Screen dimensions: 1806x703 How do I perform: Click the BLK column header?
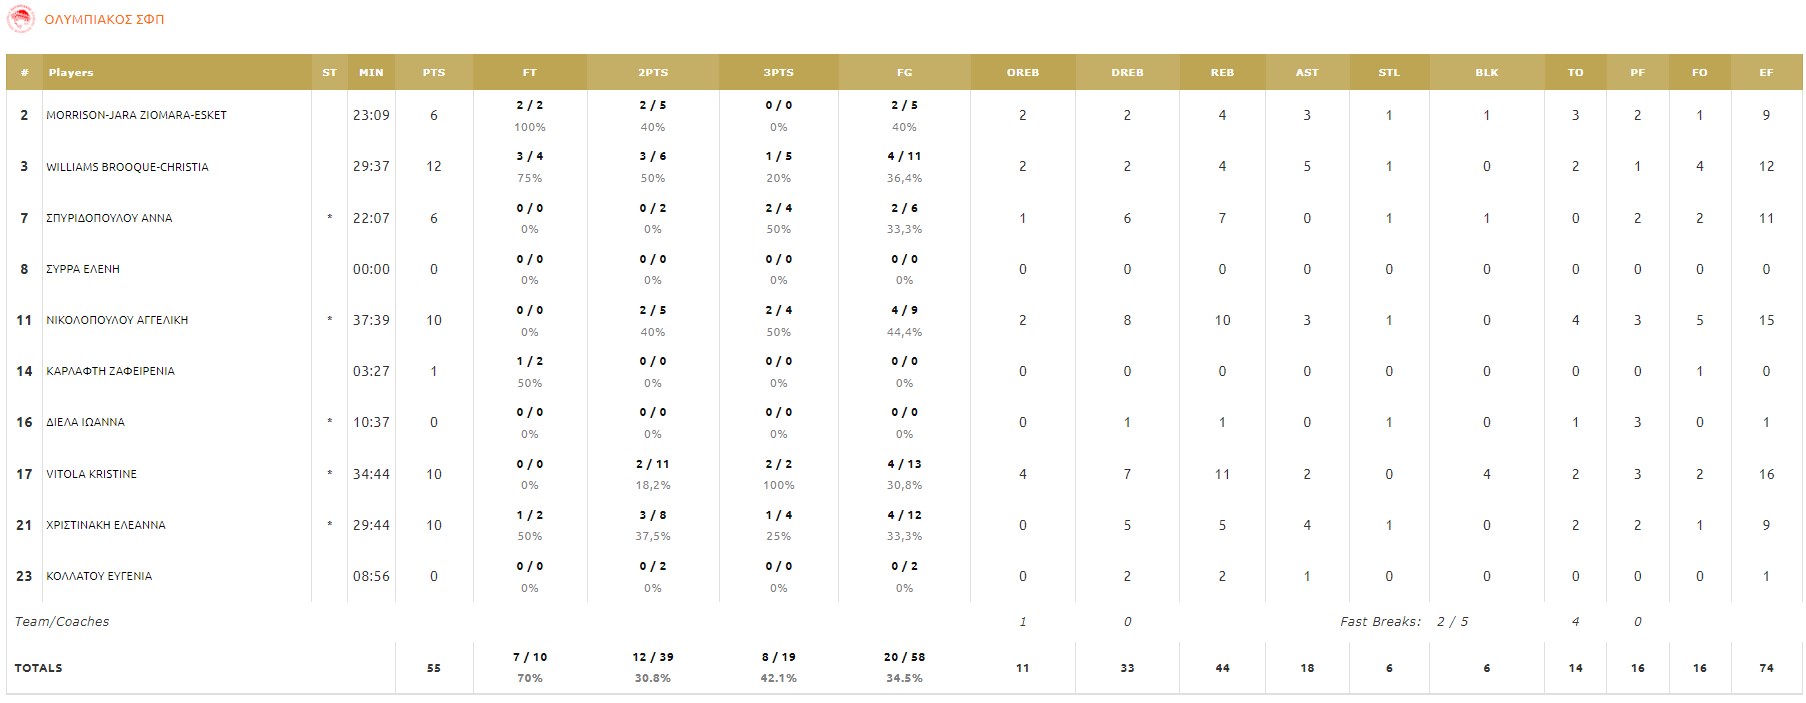[1486, 72]
